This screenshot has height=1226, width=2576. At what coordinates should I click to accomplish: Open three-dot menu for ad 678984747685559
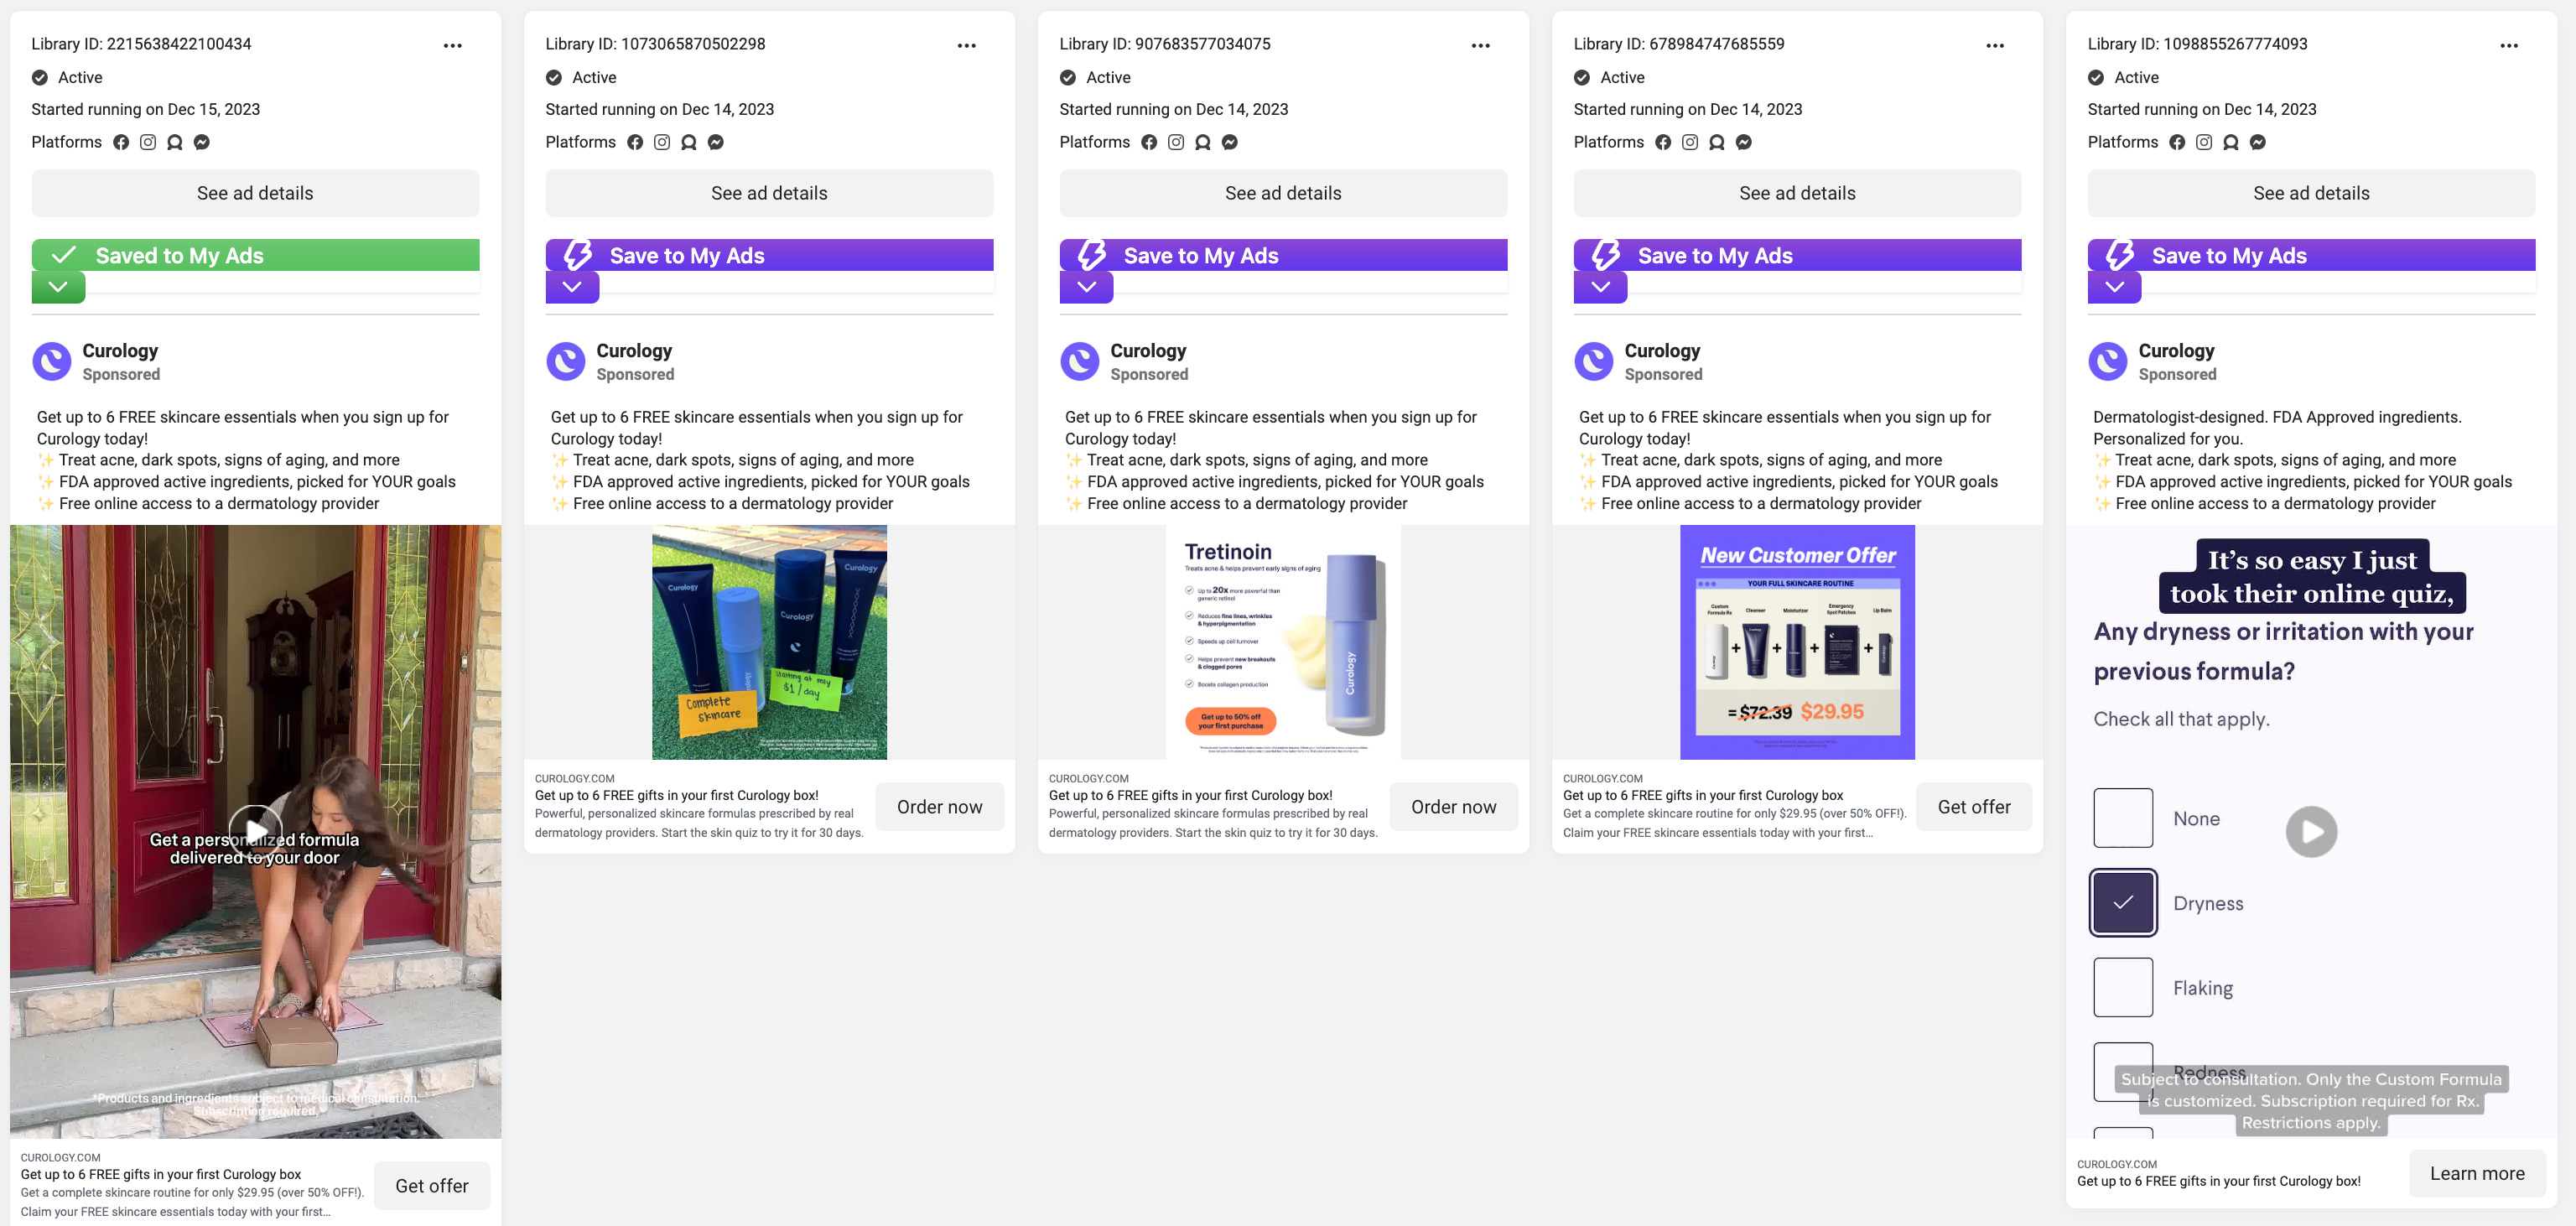coord(1995,45)
